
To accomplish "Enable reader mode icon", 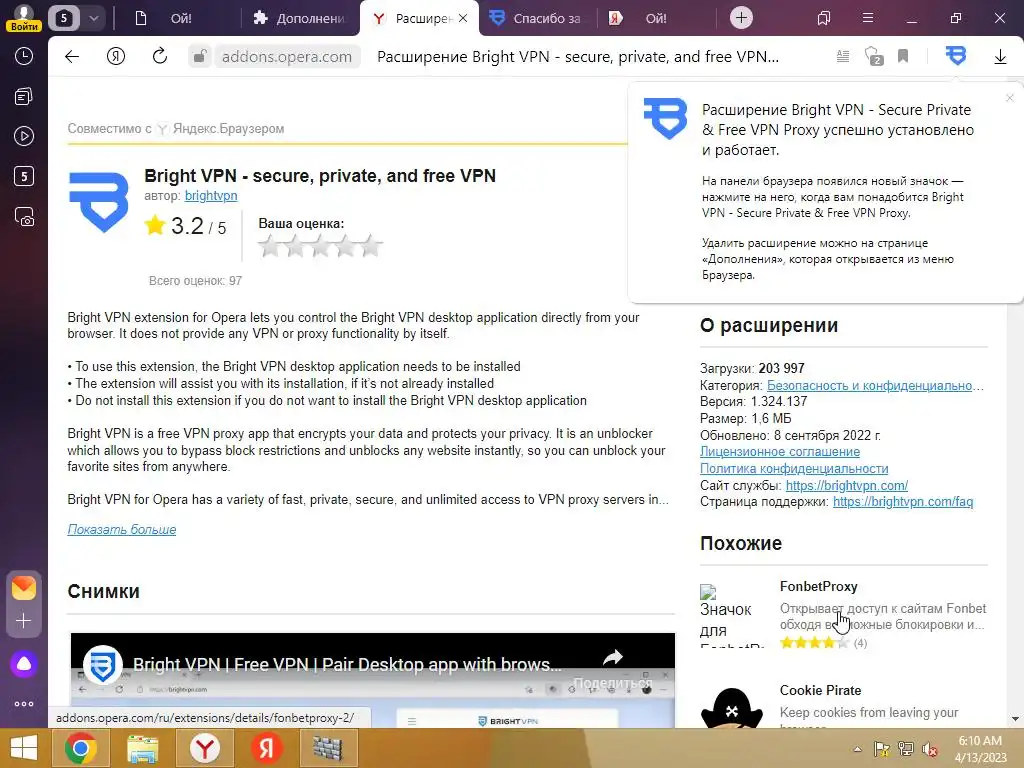I will (843, 56).
